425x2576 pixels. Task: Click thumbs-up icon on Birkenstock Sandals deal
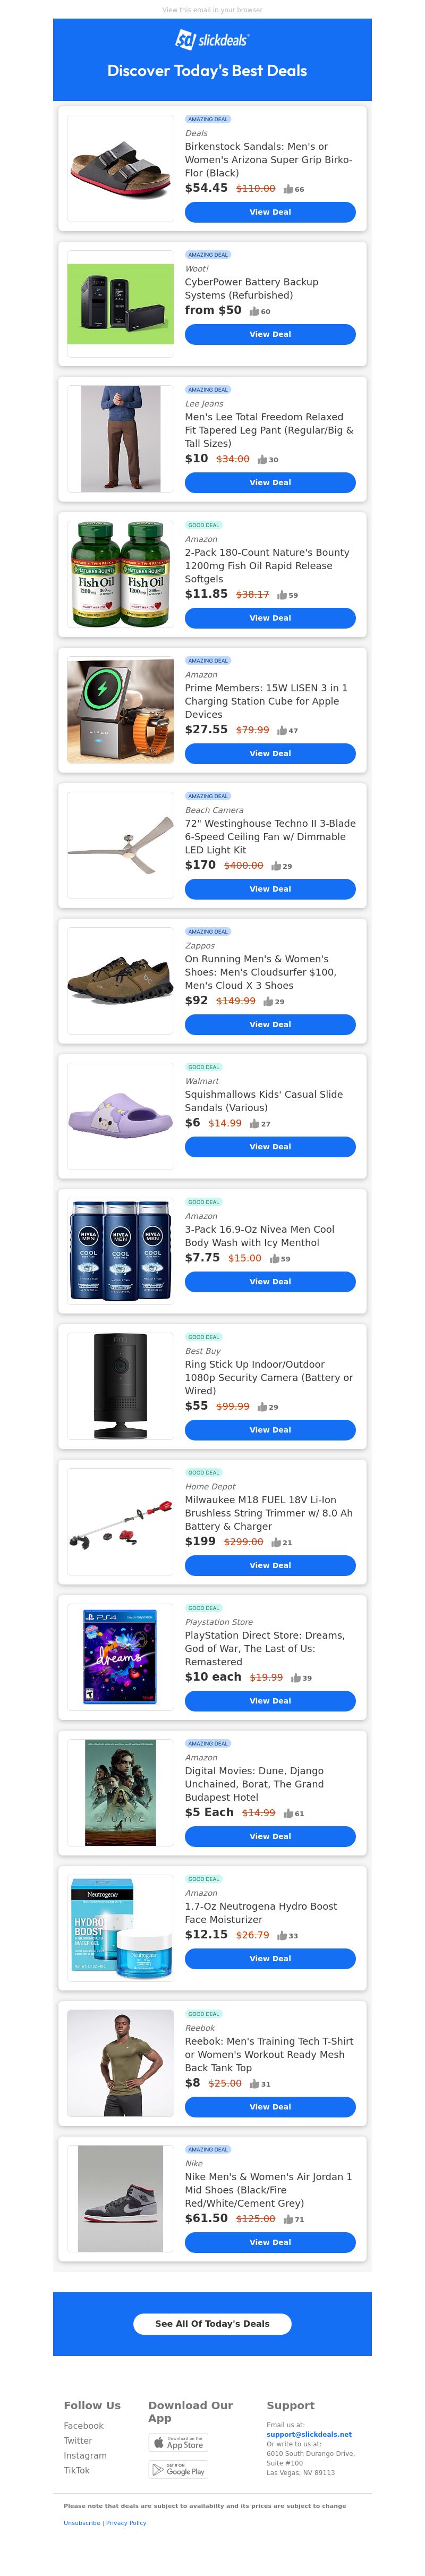288,189
